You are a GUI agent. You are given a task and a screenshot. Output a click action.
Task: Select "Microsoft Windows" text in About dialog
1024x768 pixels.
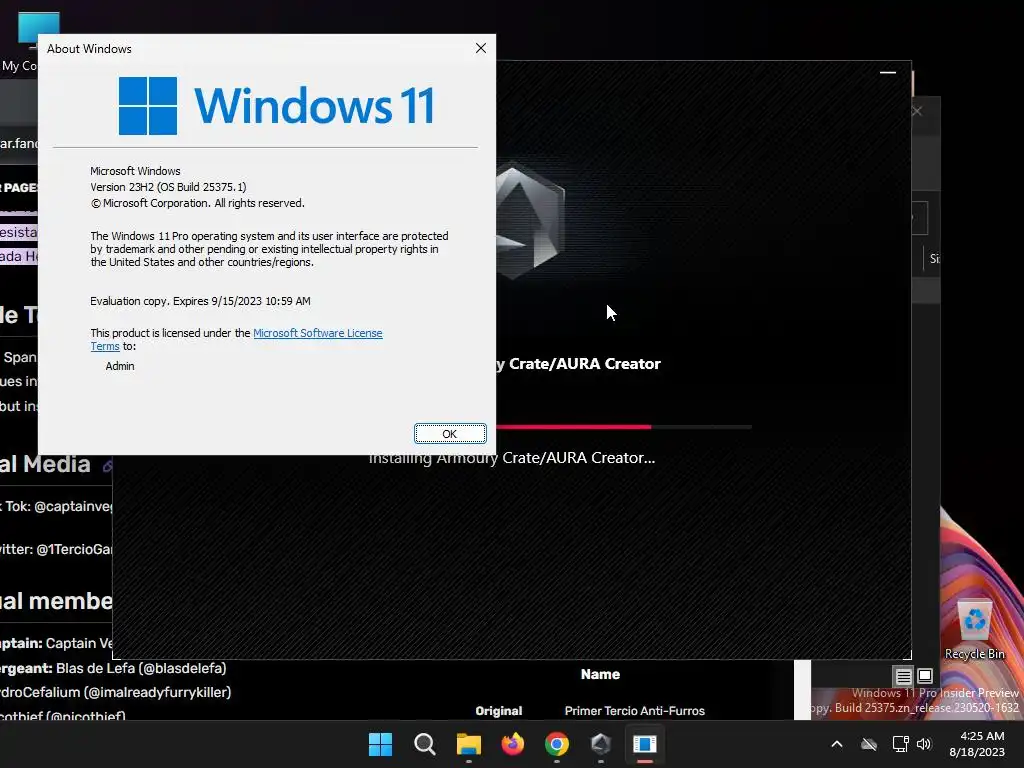click(135, 171)
